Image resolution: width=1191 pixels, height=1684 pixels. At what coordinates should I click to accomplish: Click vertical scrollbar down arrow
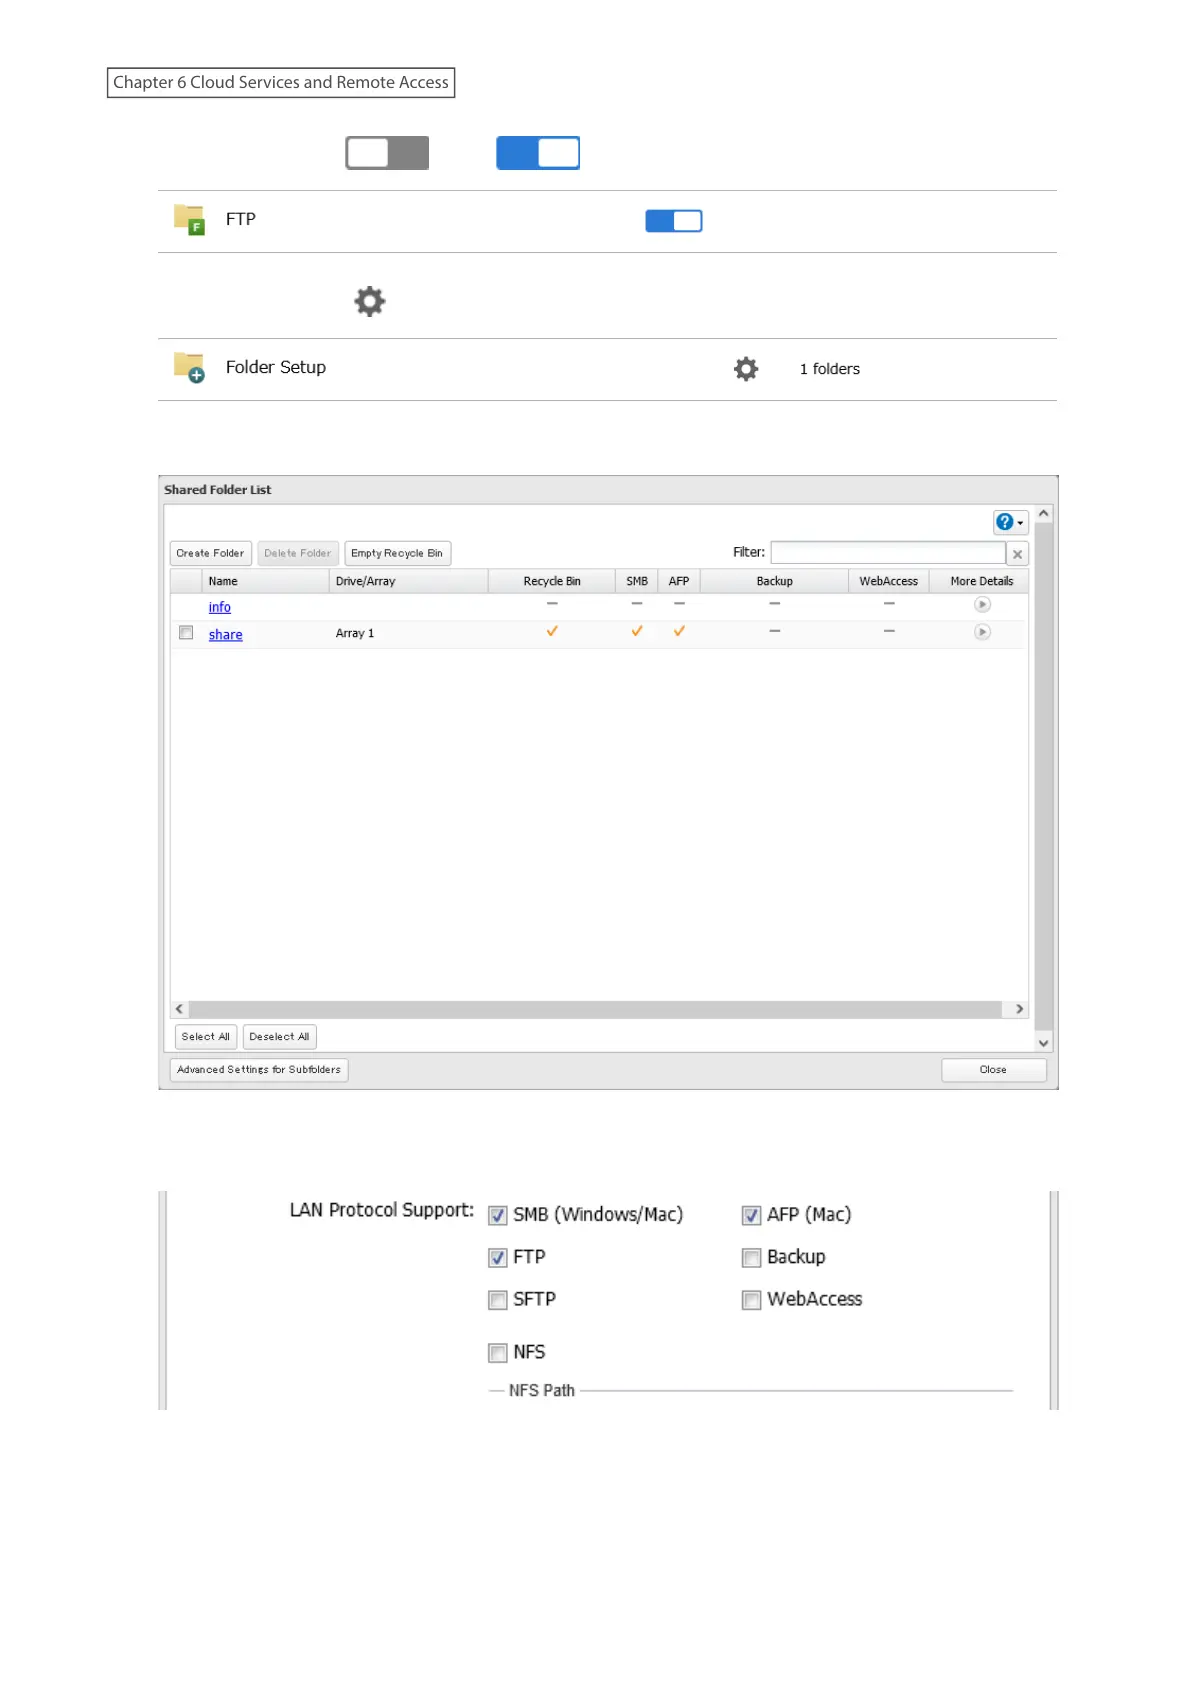[1043, 1043]
